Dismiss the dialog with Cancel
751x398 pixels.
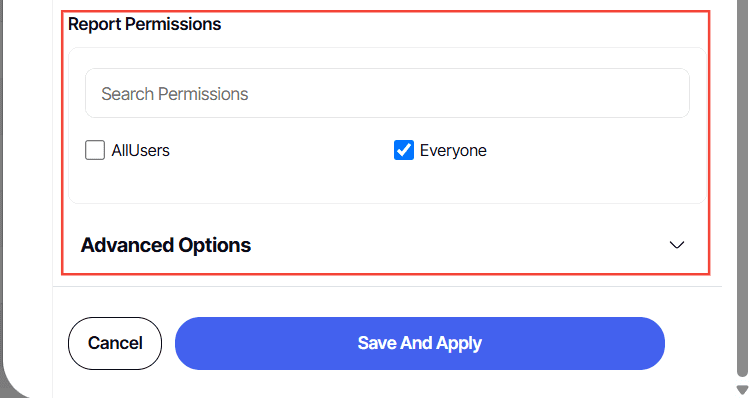tap(115, 343)
